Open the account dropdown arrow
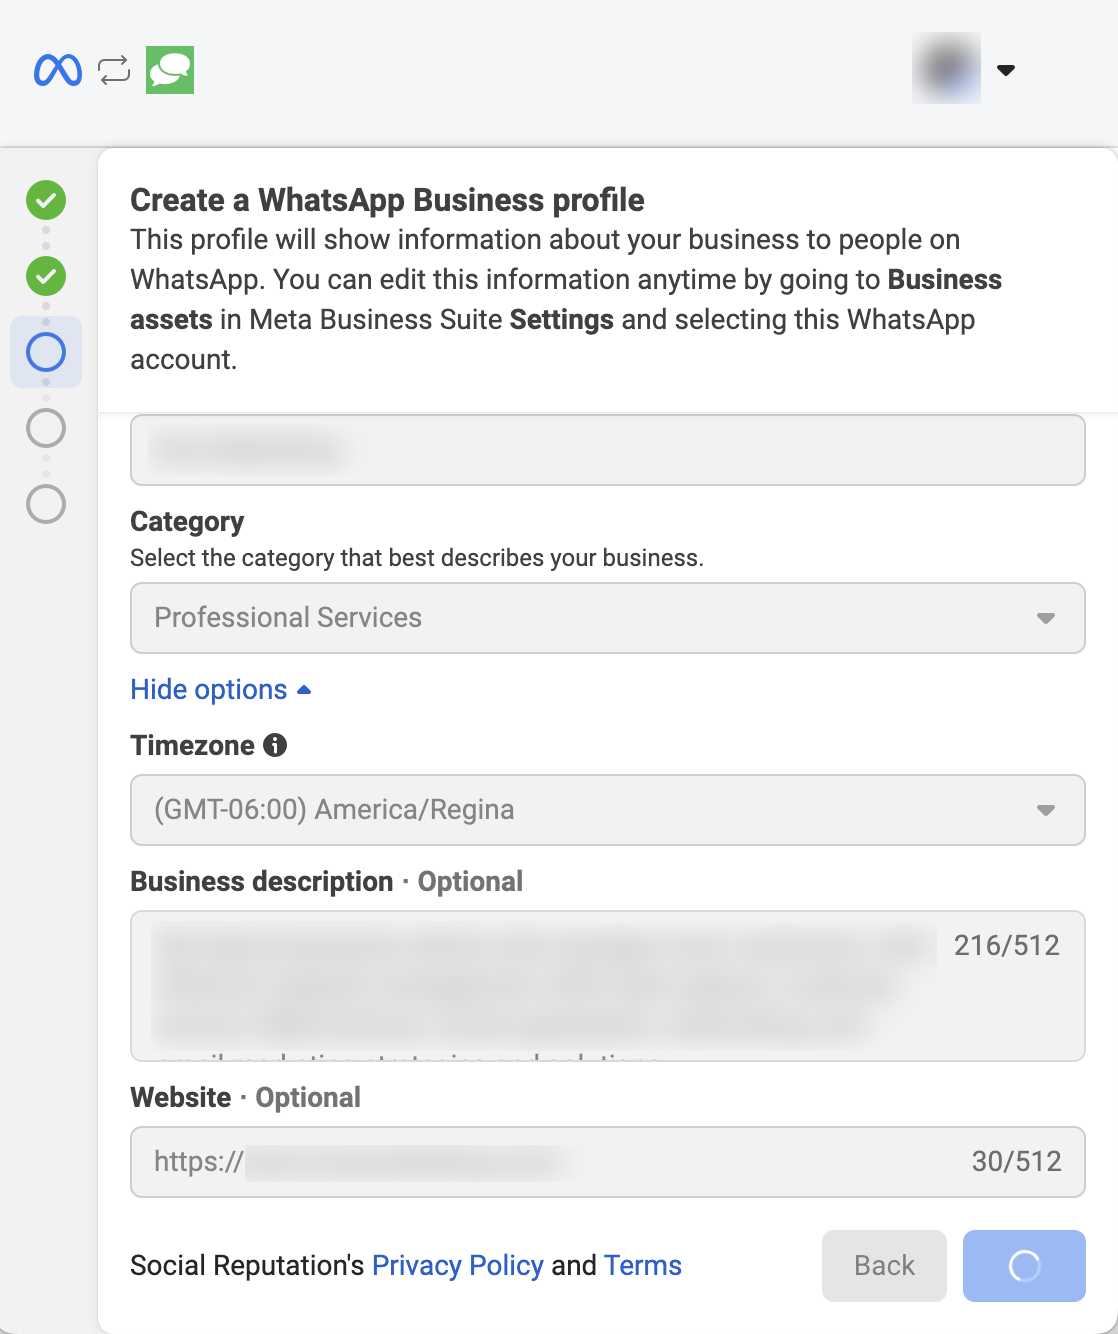 point(1006,70)
